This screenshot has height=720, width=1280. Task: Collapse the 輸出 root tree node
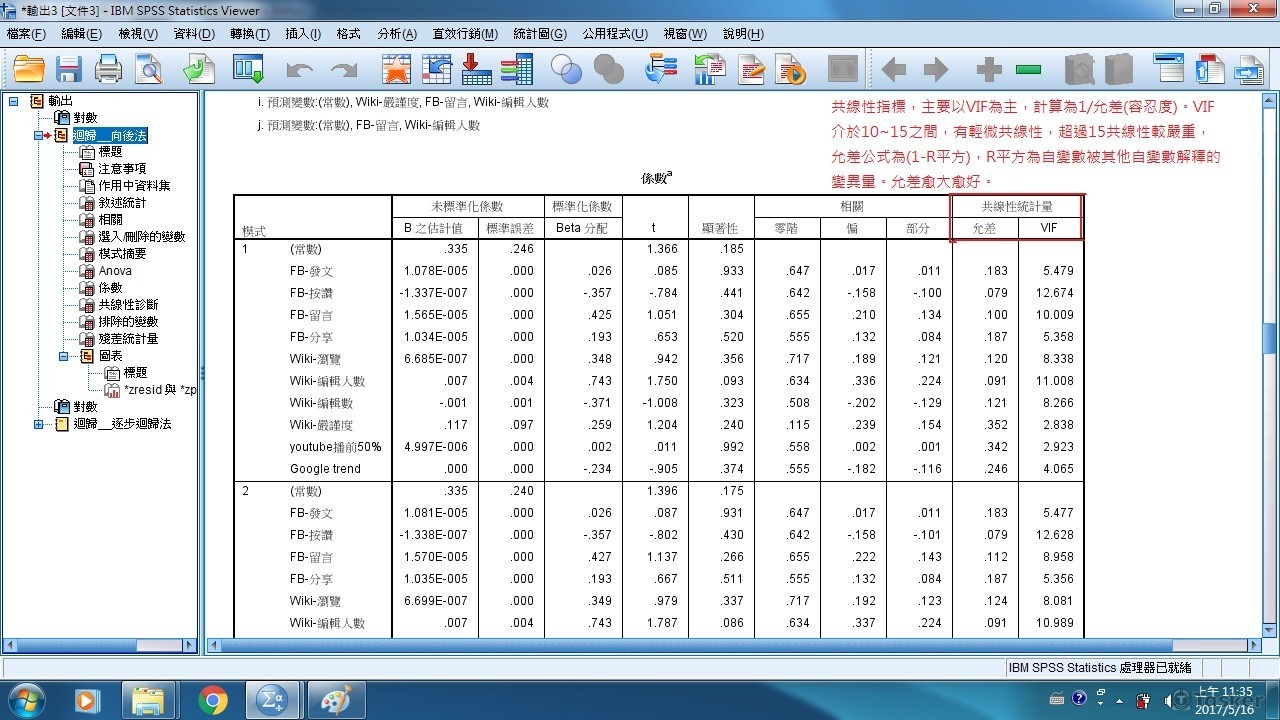click(x=14, y=101)
